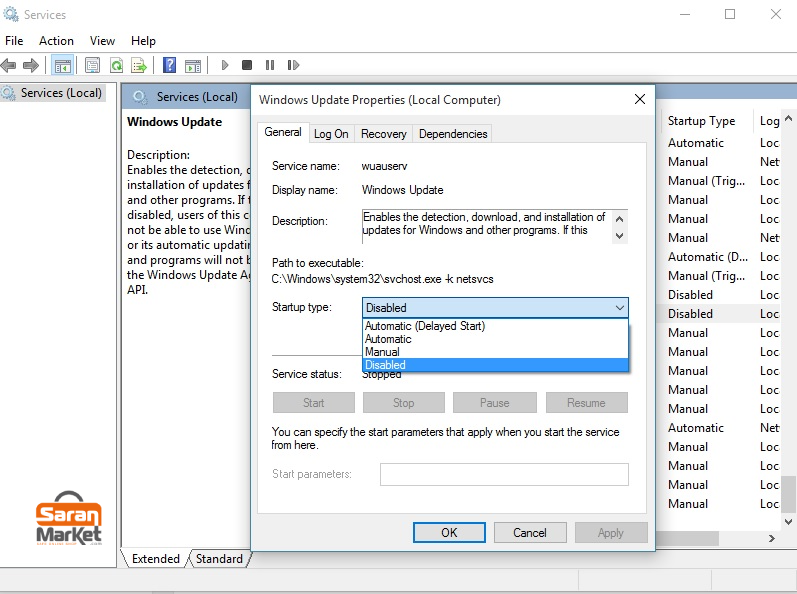Screen dimensions: 797x594
Task: Maximize the Services window
Action: pyautogui.click(x=730, y=14)
